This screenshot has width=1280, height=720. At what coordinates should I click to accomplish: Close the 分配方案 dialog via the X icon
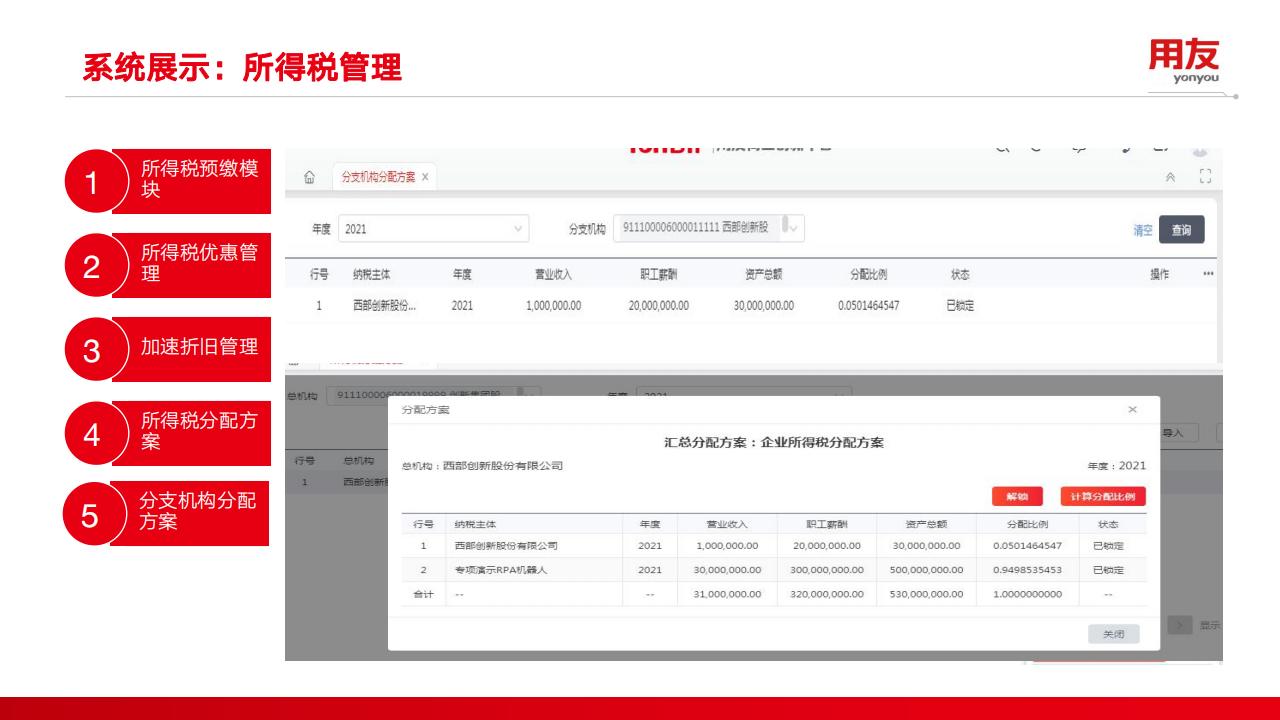pos(1132,410)
